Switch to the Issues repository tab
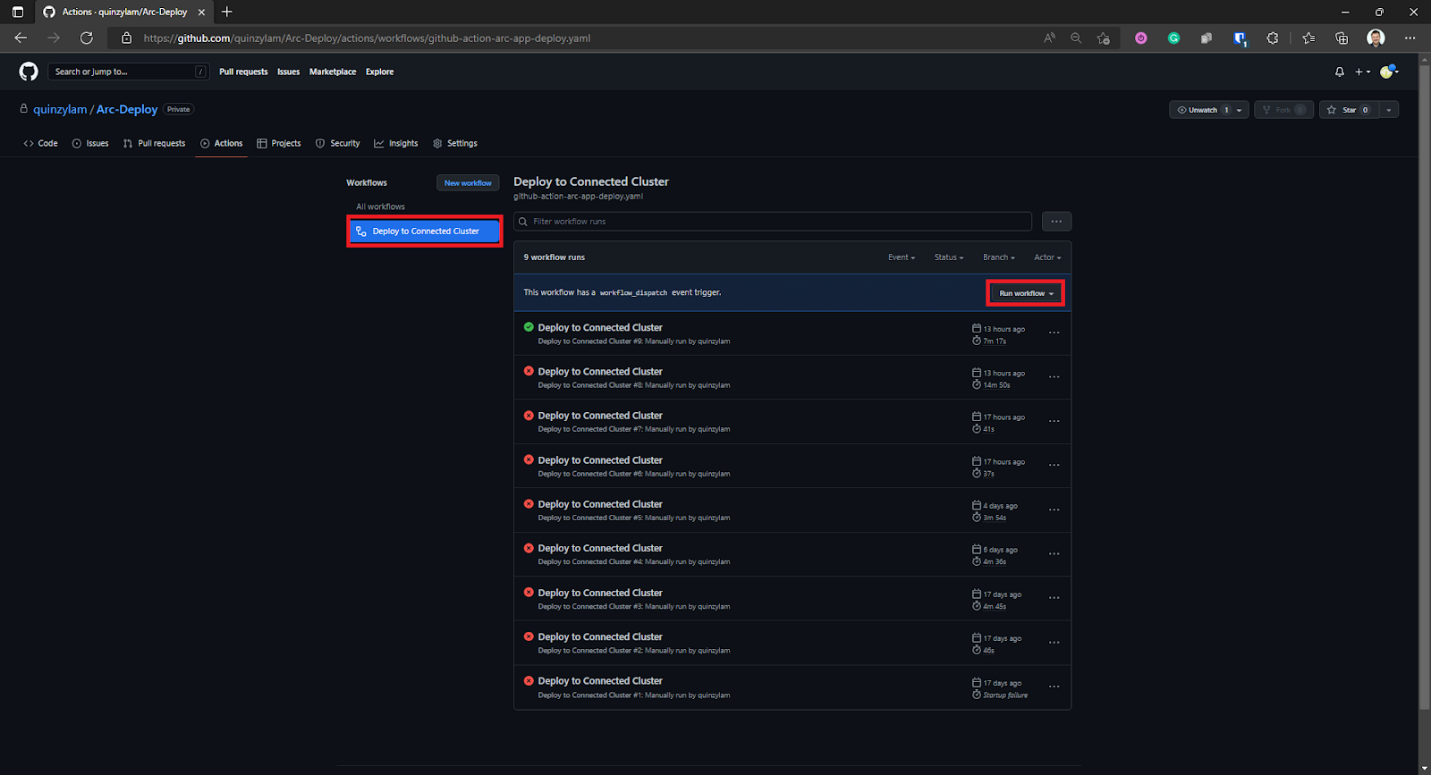Viewport: 1431px width, 775px height. point(90,143)
